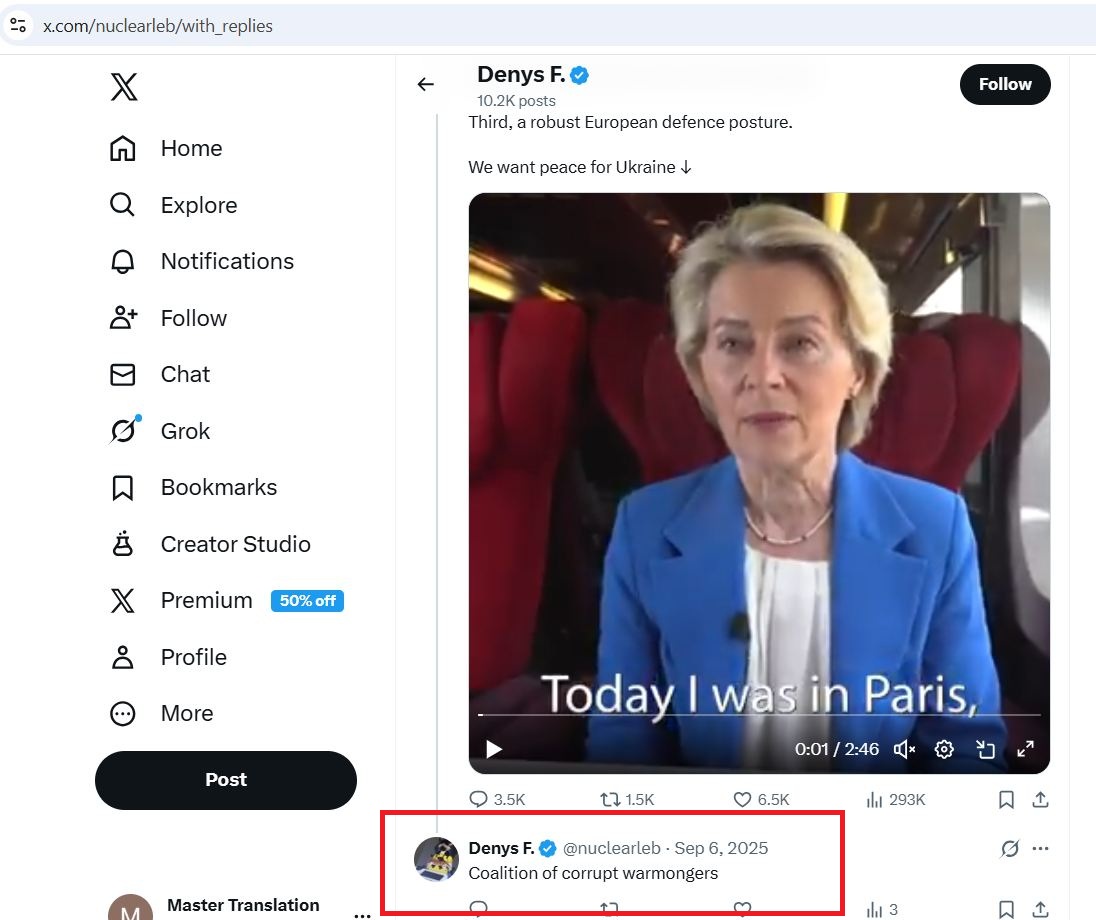Screen dimensions: 1096x920
Task: Click the video progress bar
Action: 760,715
